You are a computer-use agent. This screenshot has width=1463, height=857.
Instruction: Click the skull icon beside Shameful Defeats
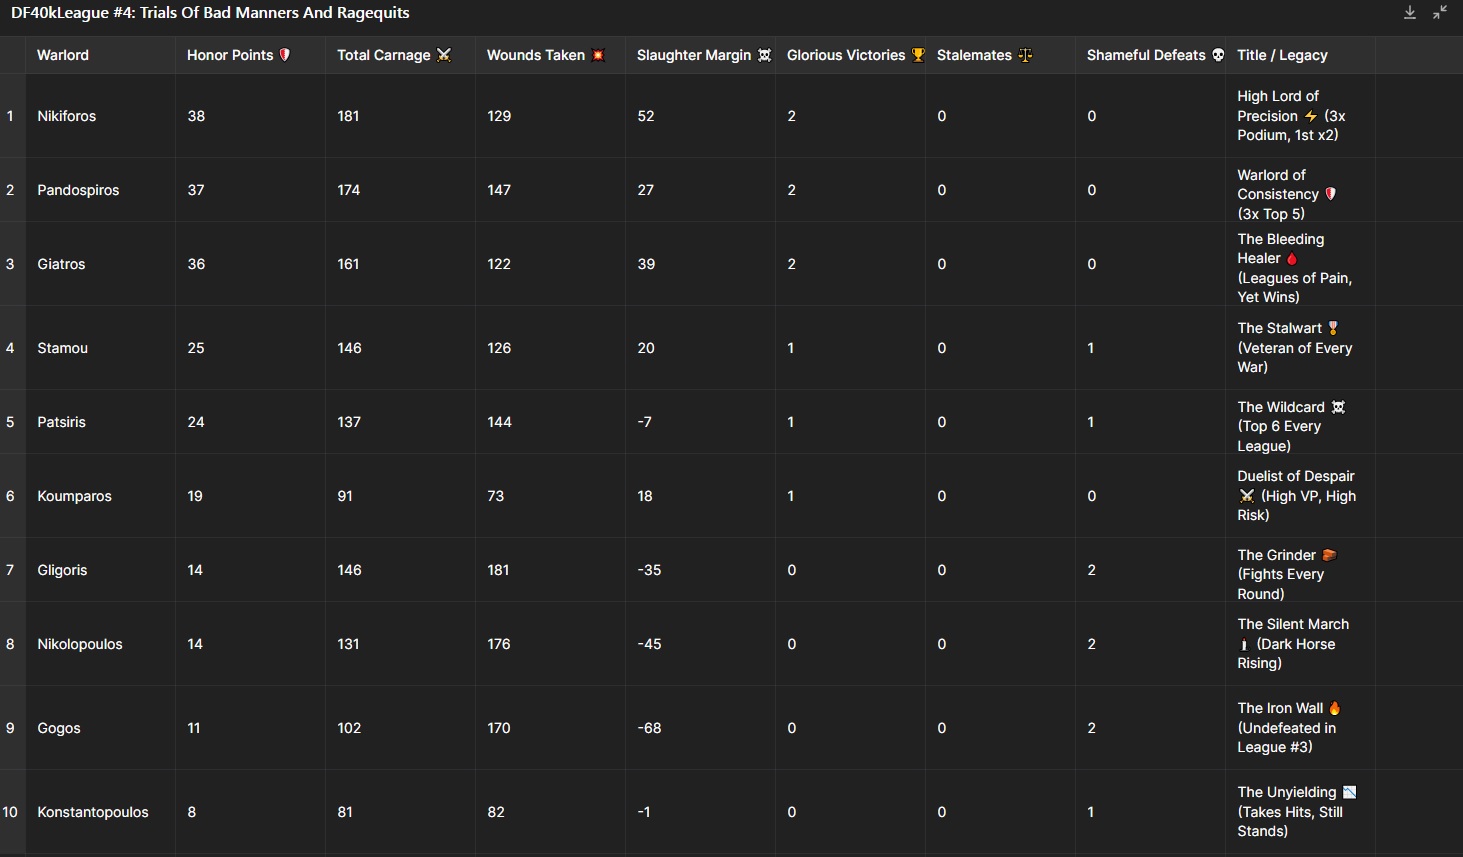(1218, 55)
